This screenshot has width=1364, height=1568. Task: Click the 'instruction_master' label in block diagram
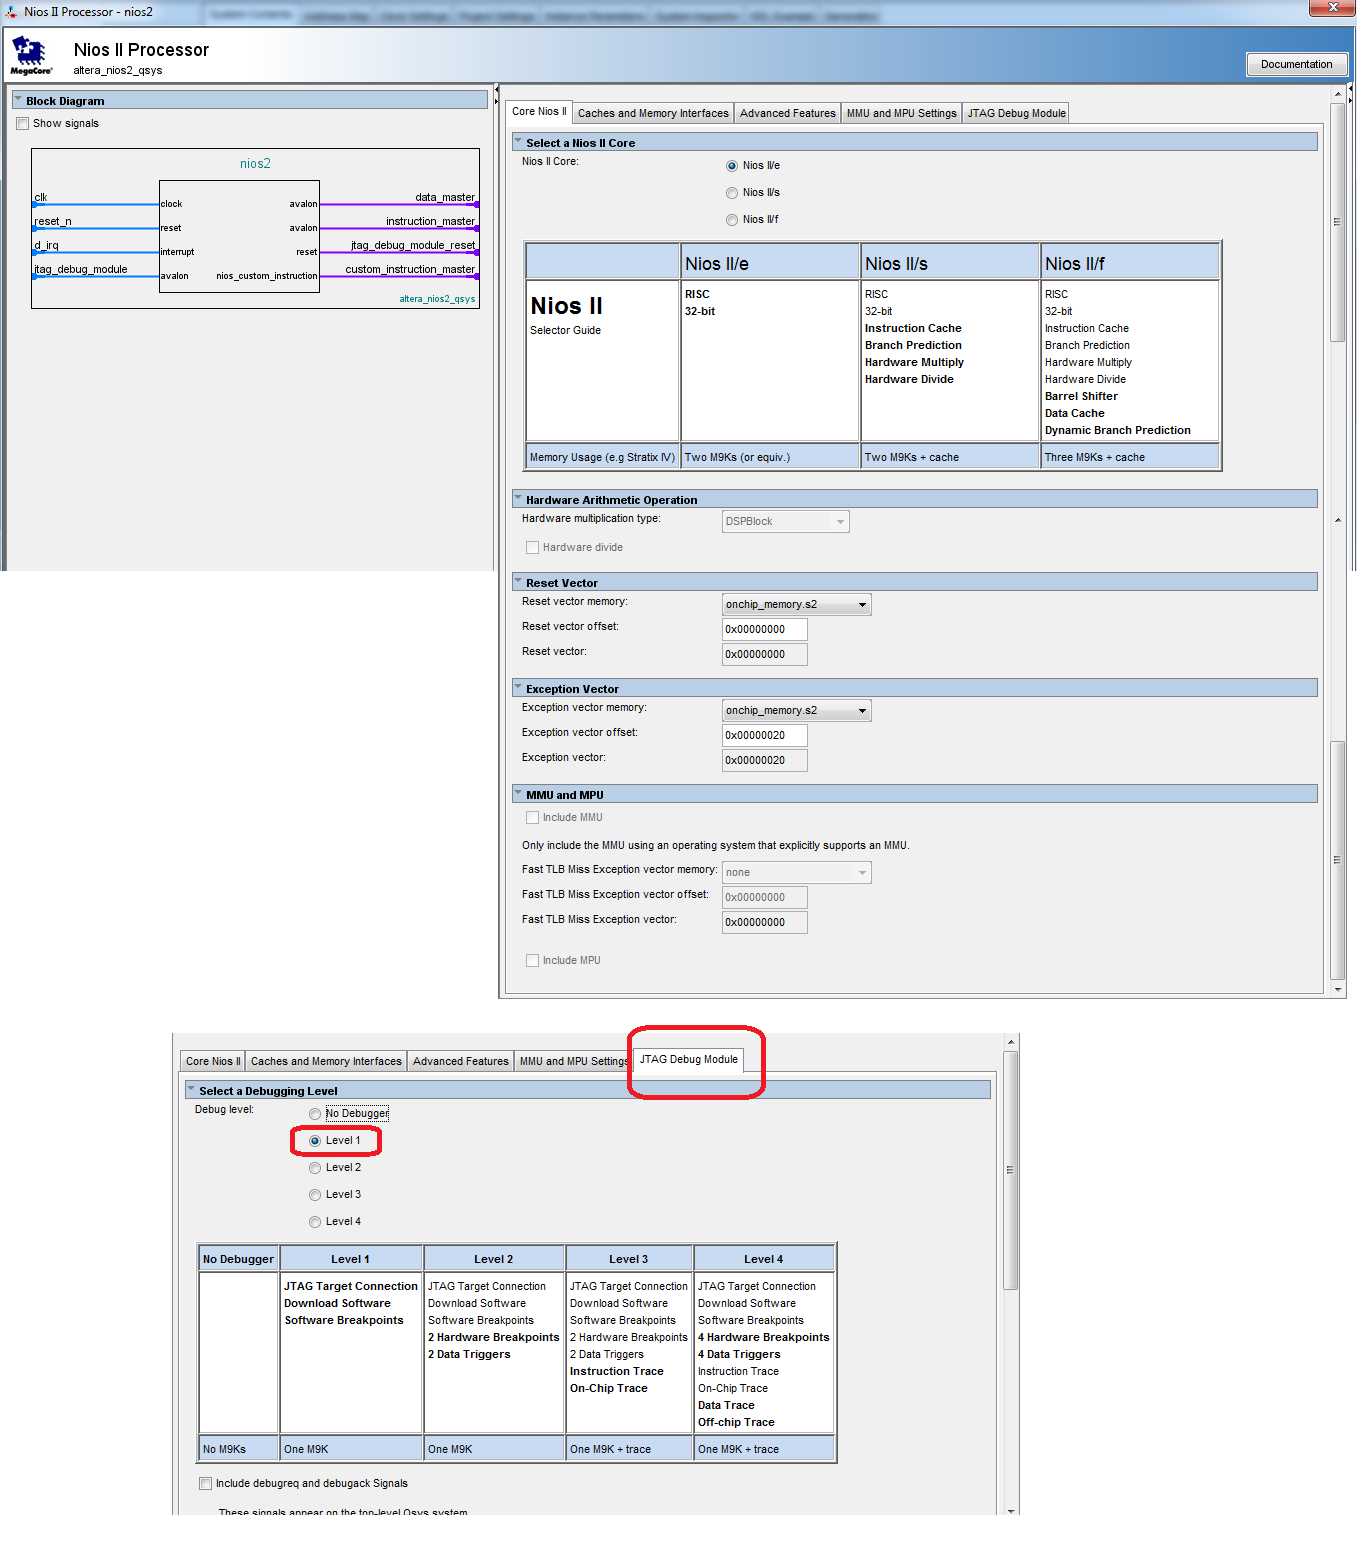click(x=430, y=222)
